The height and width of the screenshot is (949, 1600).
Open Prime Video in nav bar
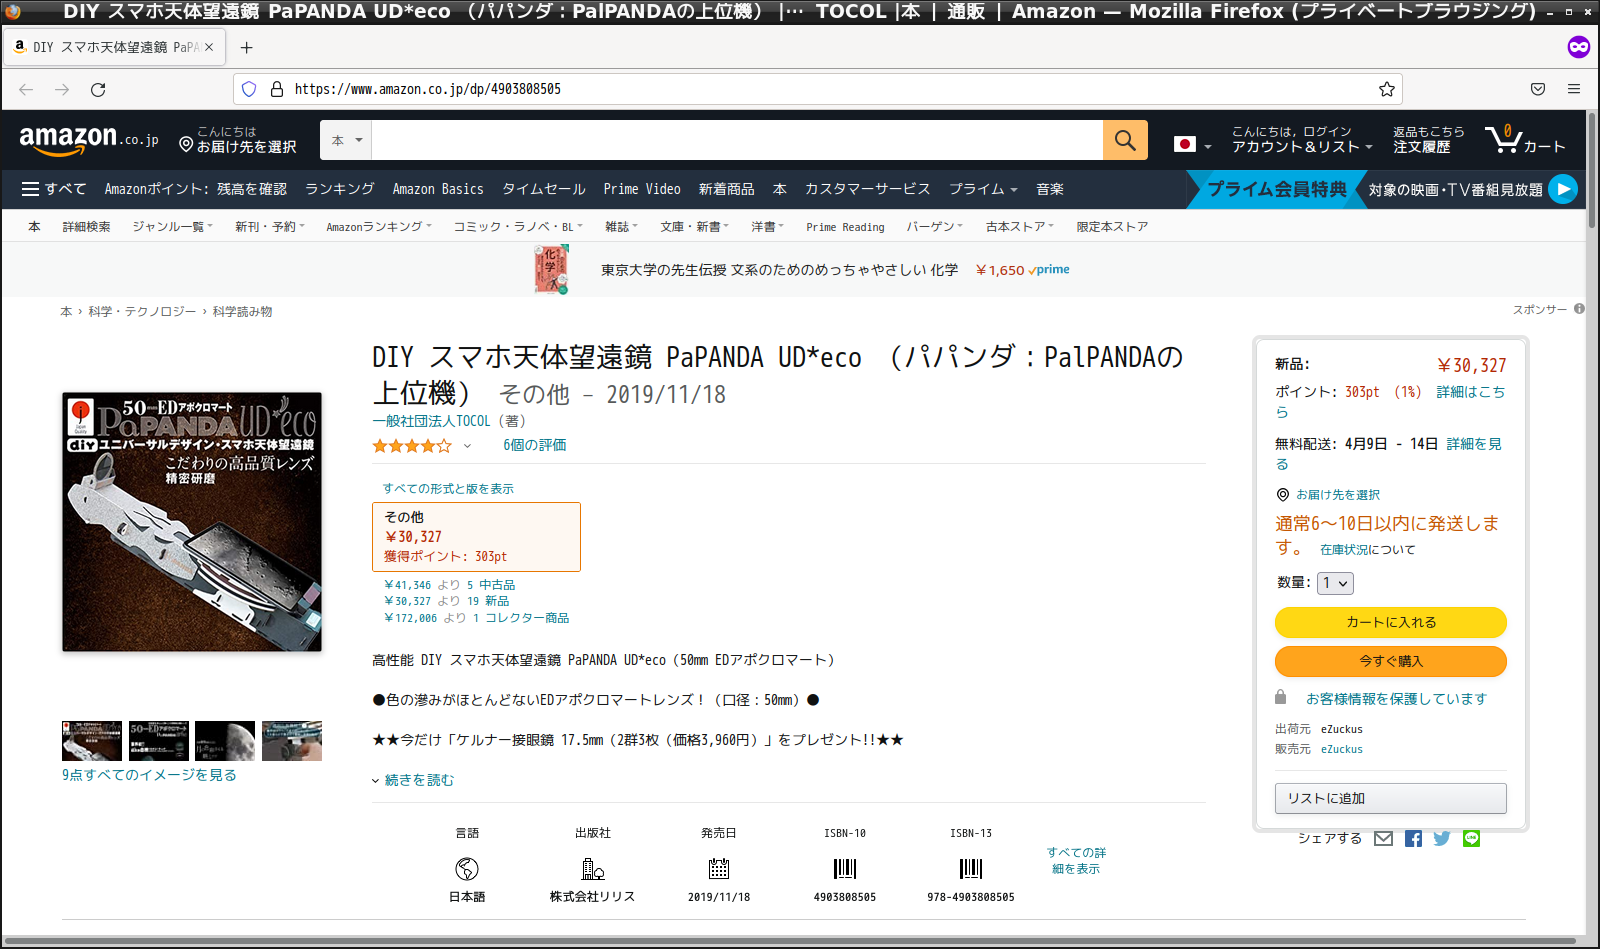pos(642,189)
